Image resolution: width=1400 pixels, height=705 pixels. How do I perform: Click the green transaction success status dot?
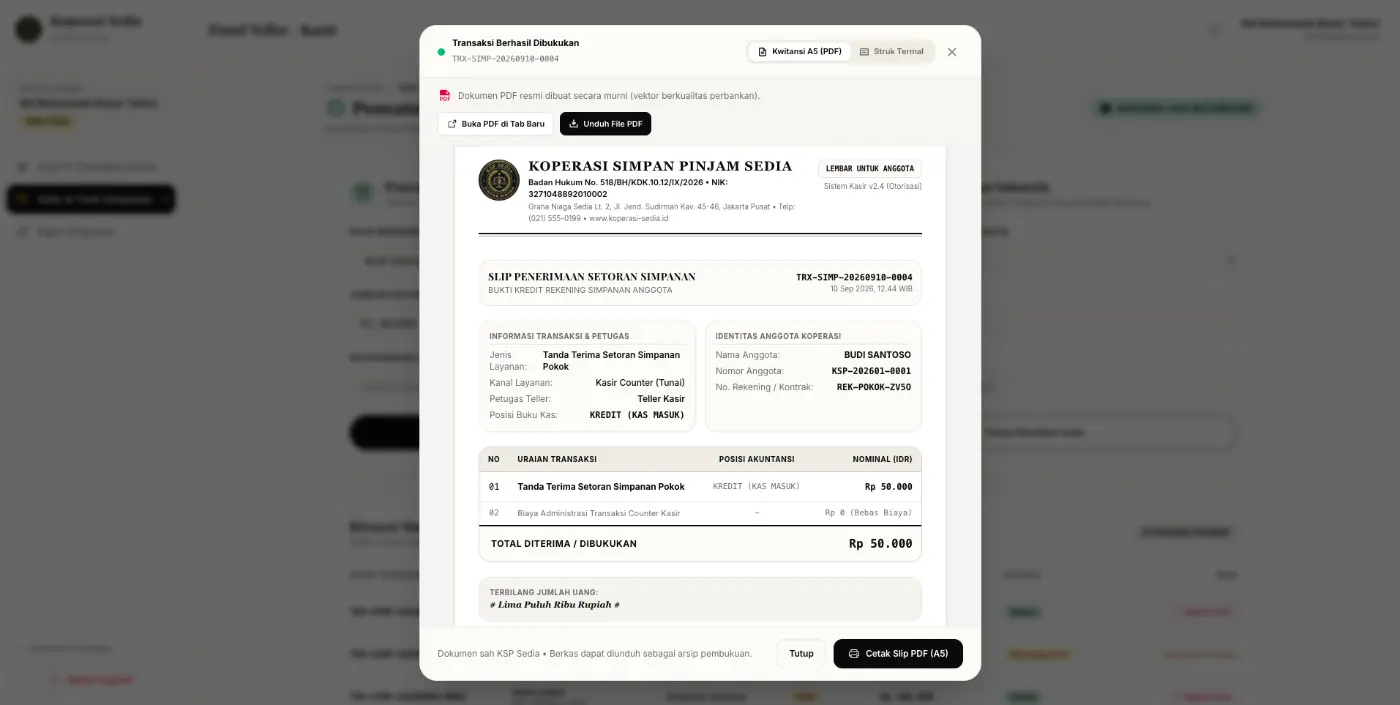pyautogui.click(x=441, y=52)
